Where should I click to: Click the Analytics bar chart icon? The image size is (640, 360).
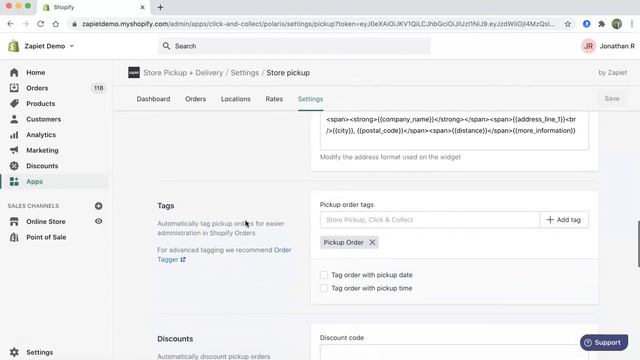pyautogui.click(x=14, y=135)
